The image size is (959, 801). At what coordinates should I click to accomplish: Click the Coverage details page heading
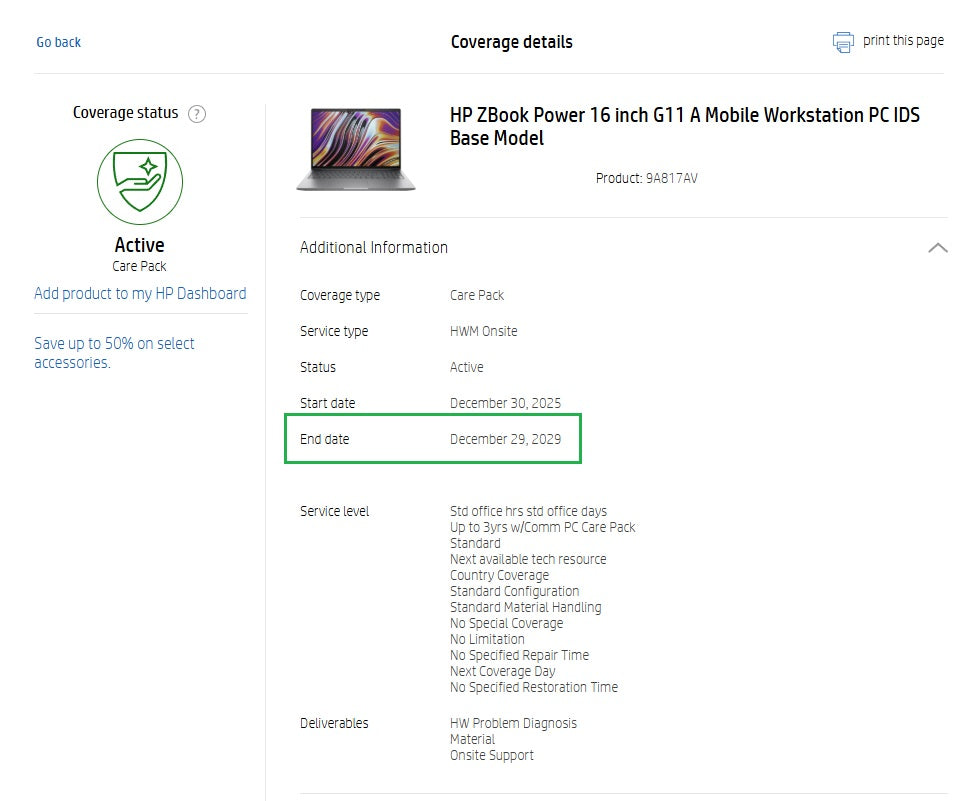click(511, 42)
